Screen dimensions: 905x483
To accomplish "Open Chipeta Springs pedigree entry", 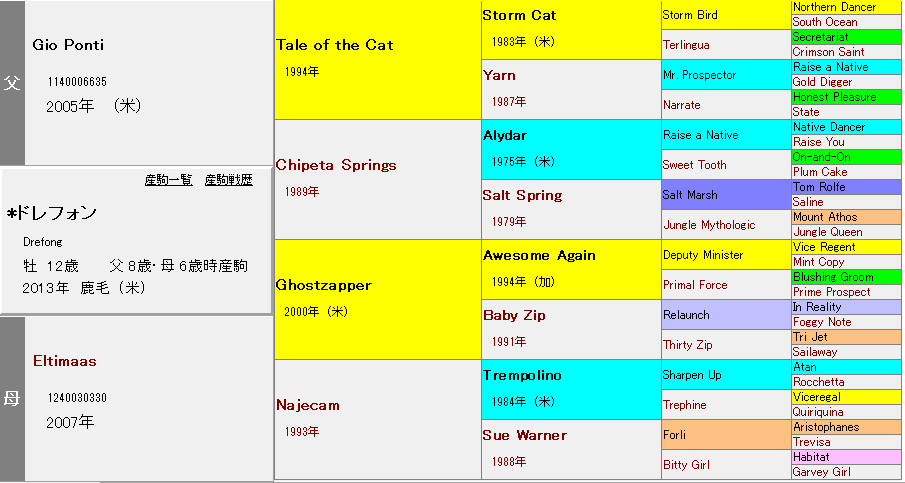I will point(336,165).
